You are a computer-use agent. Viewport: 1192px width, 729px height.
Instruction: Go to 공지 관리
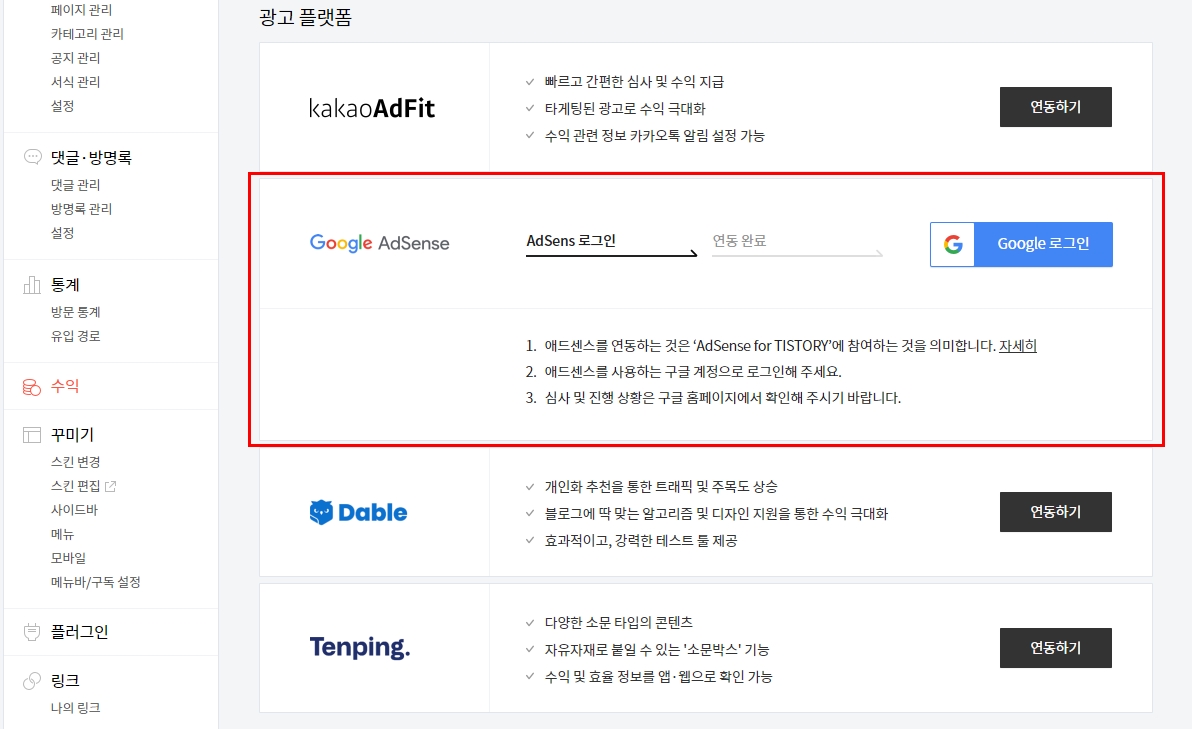pyautogui.click(x=75, y=58)
